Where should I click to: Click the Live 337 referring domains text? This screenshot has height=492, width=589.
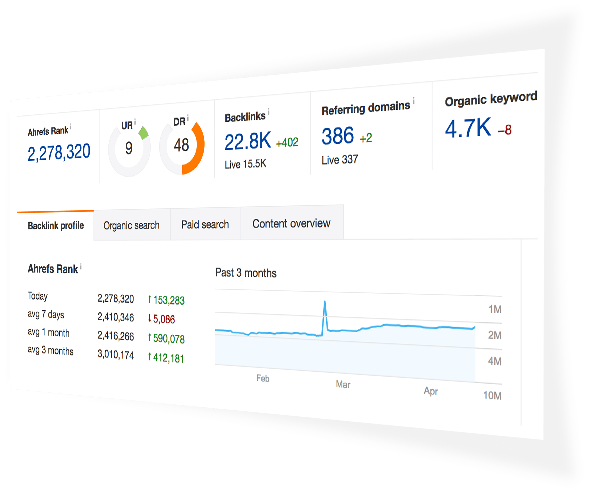point(340,160)
